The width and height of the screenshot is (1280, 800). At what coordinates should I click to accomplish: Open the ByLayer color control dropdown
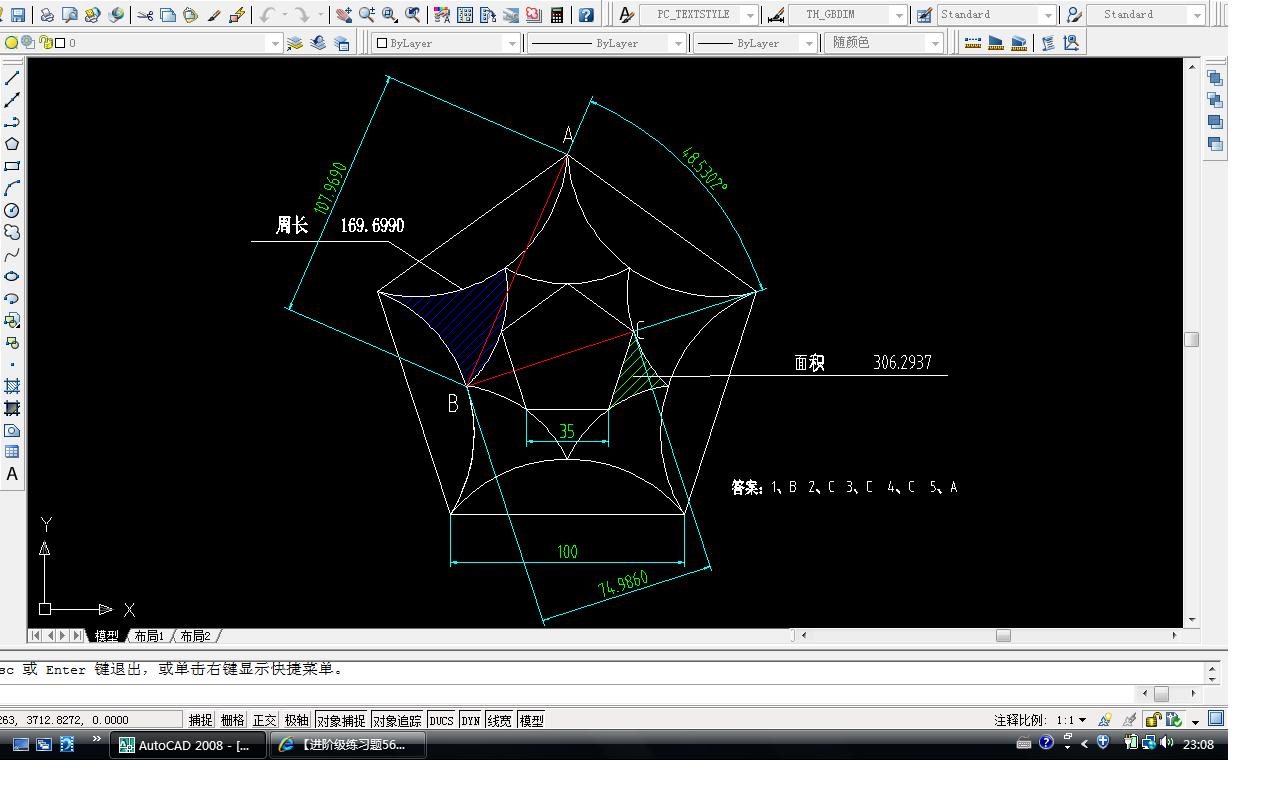[x=512, y=43]
